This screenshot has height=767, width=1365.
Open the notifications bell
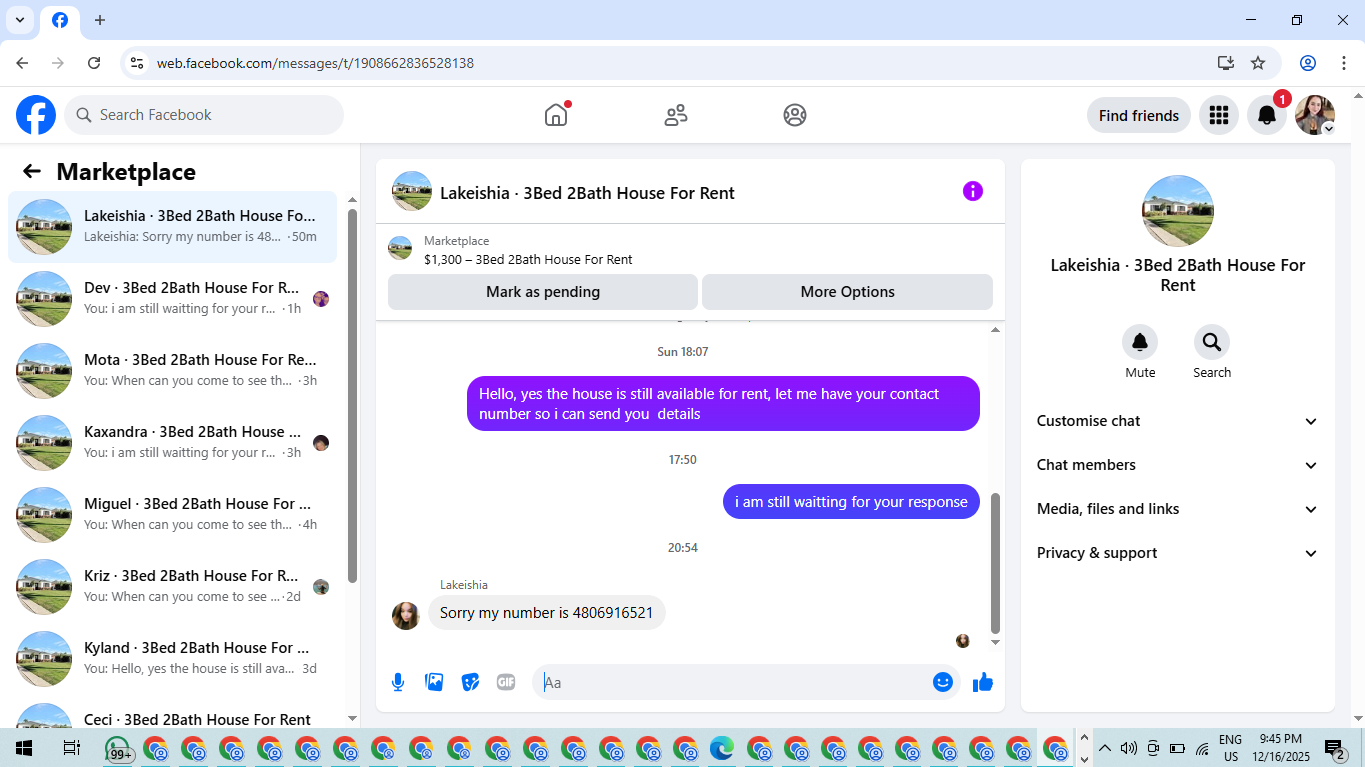(1266, 115)
